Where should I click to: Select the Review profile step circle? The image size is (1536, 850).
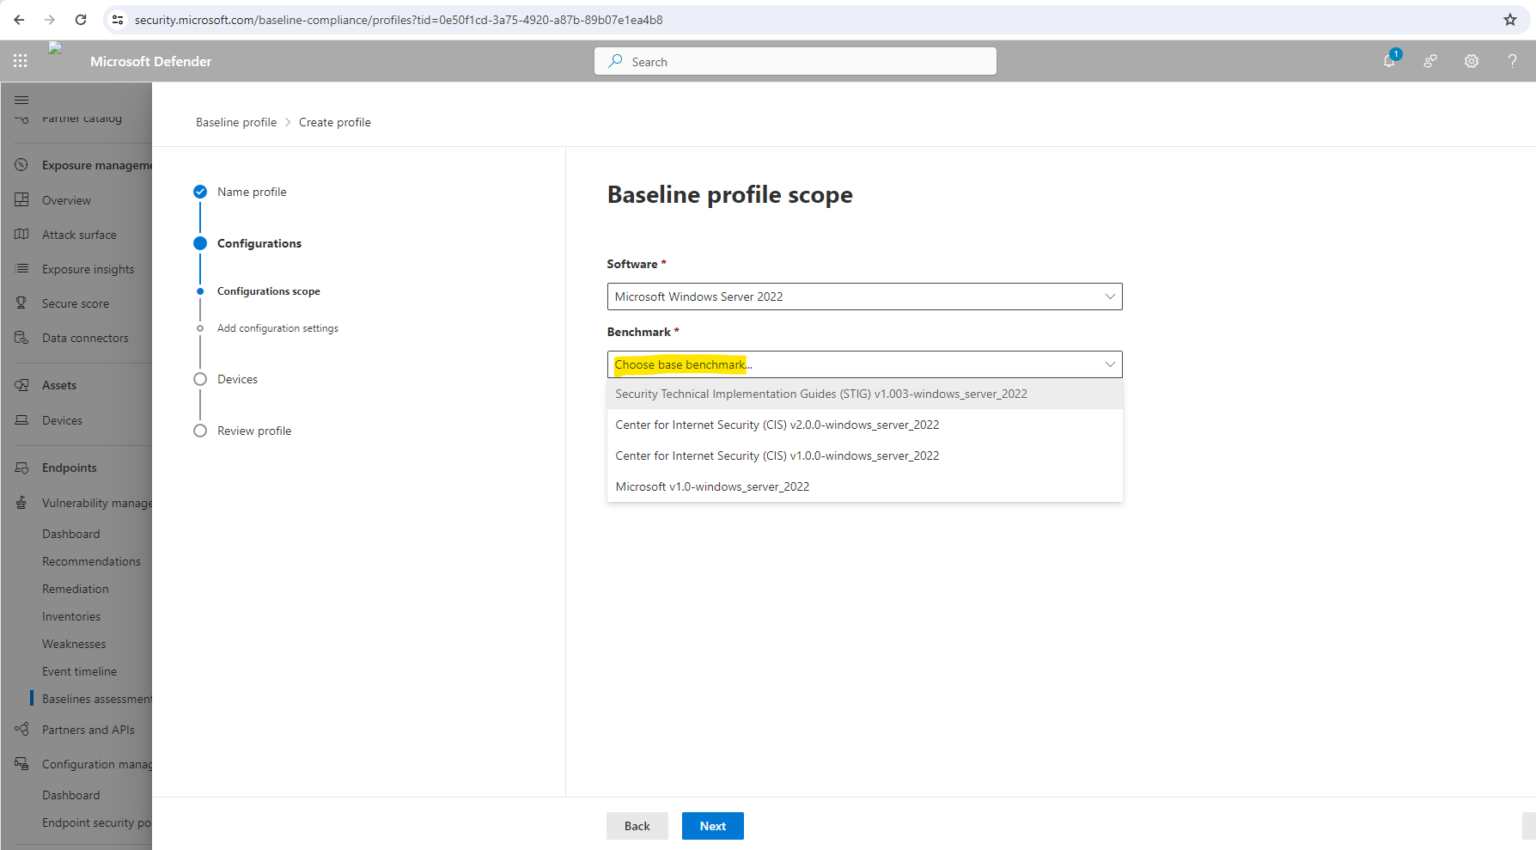200,430
